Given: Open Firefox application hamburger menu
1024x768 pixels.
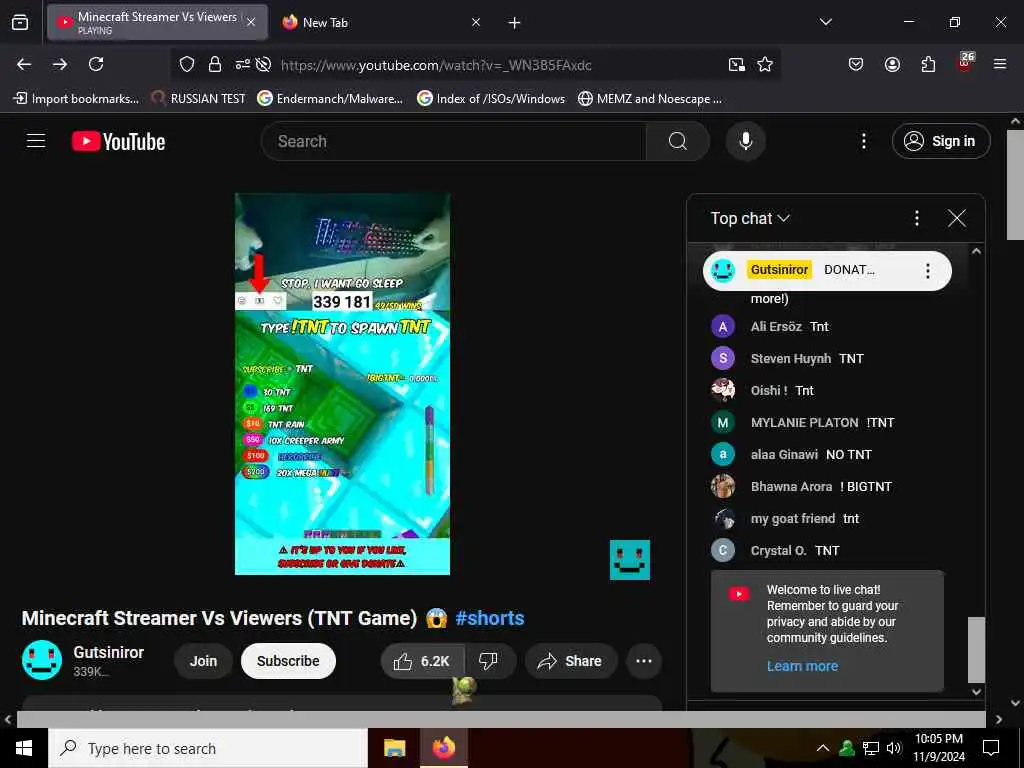Looking at the screenshot, I should click(1000, 64).
